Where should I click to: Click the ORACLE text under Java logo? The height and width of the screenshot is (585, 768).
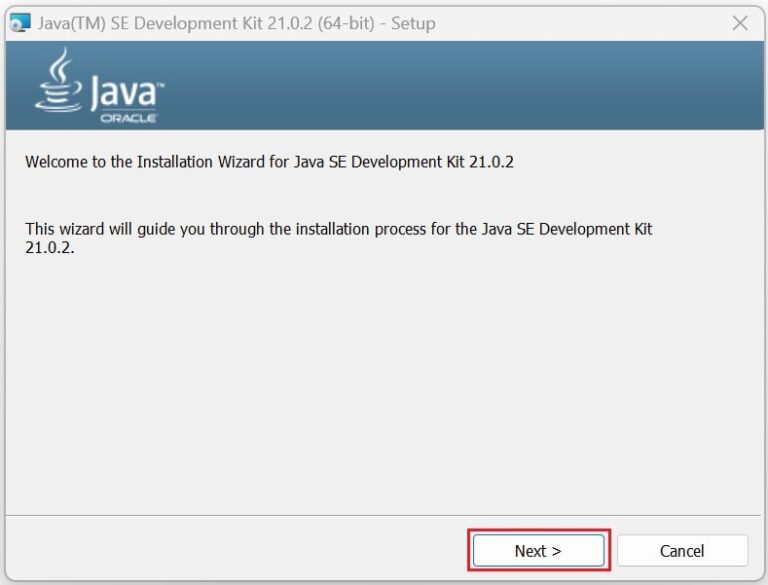tap(128, 118)
